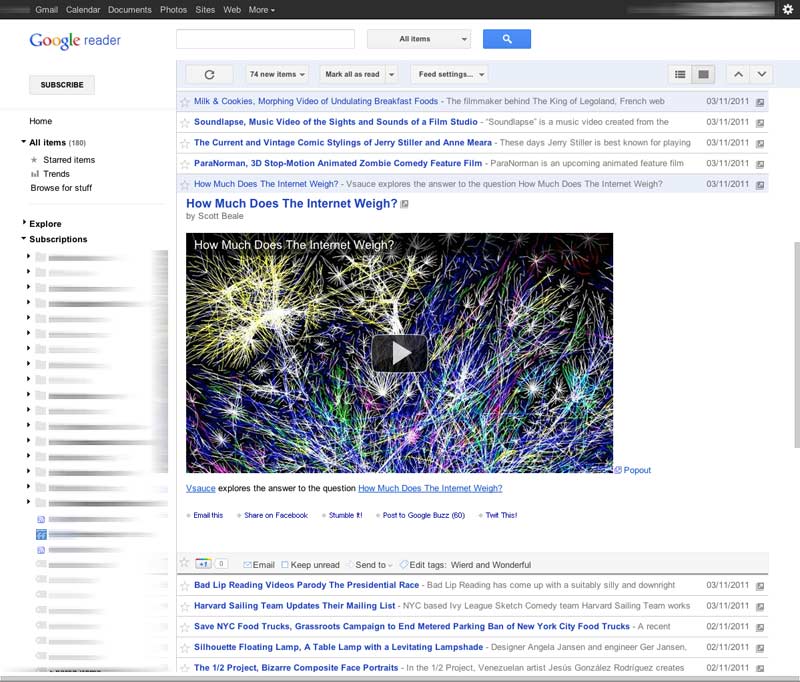Image resolution: width=800 pixels, height=682 pixels.
Task: Open the settings gear
Action: tap(789, 9)
